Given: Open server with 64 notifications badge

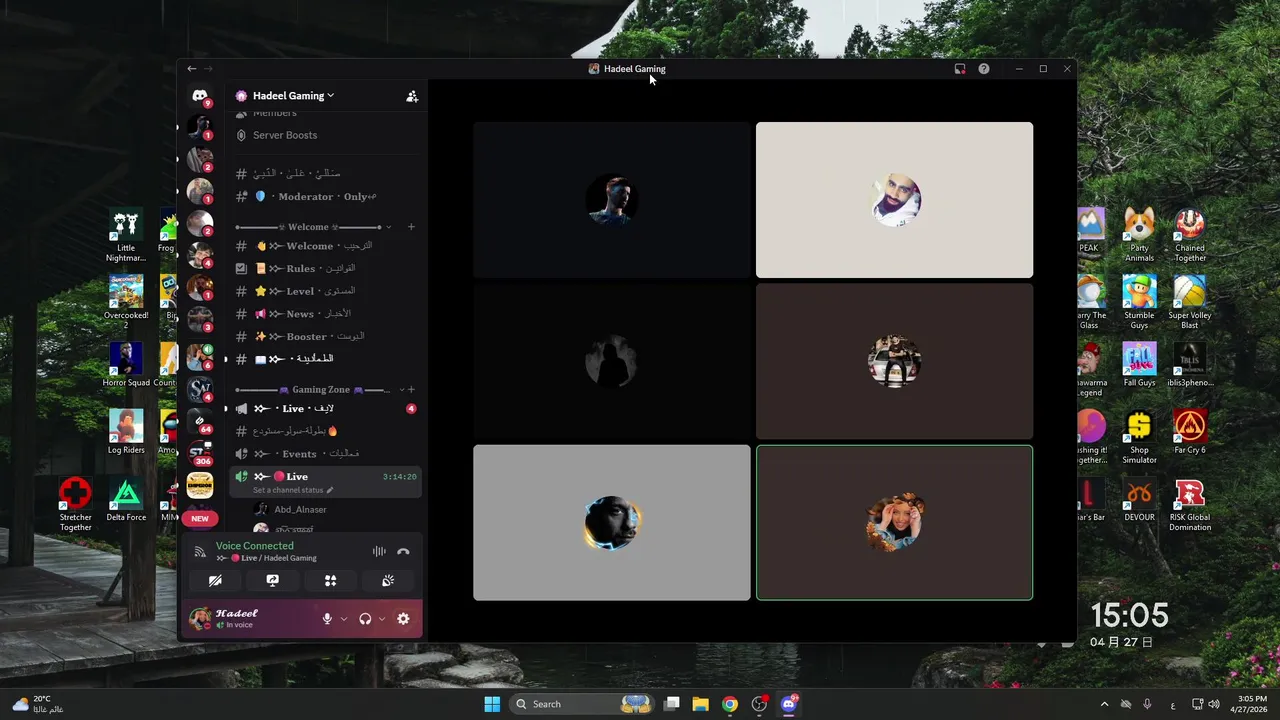Looking at the screenshot, I should [200, 420].
